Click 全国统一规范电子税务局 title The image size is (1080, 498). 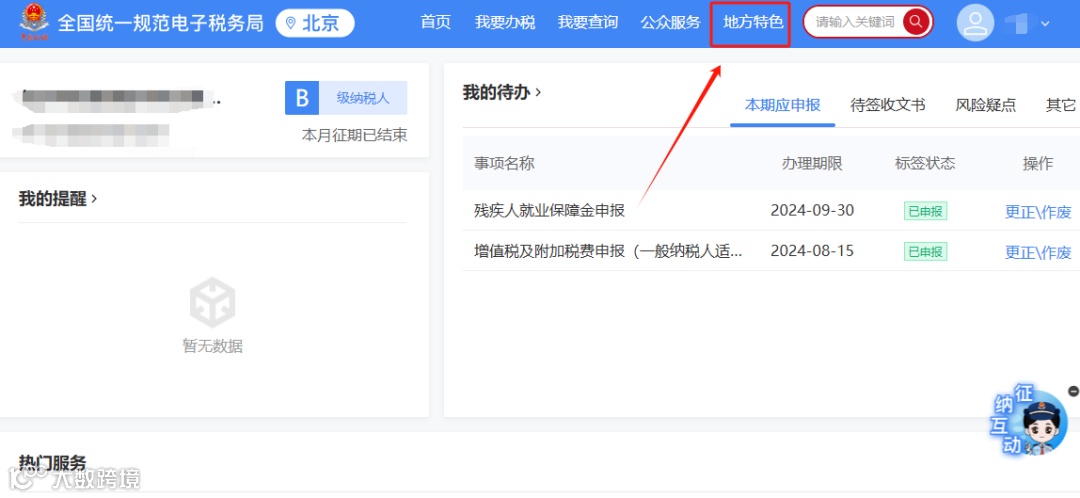[160, 23]
